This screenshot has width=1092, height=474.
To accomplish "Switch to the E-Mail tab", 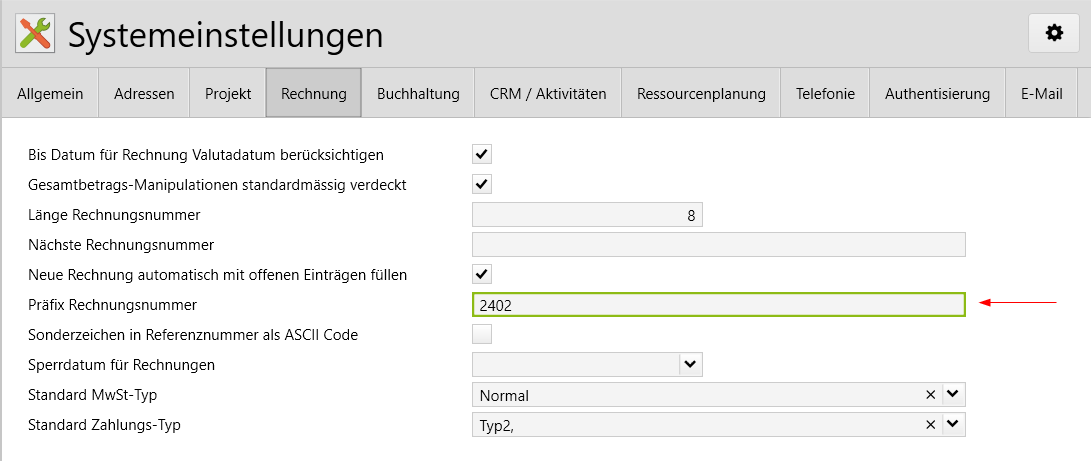I will (x=1040, y=94).
